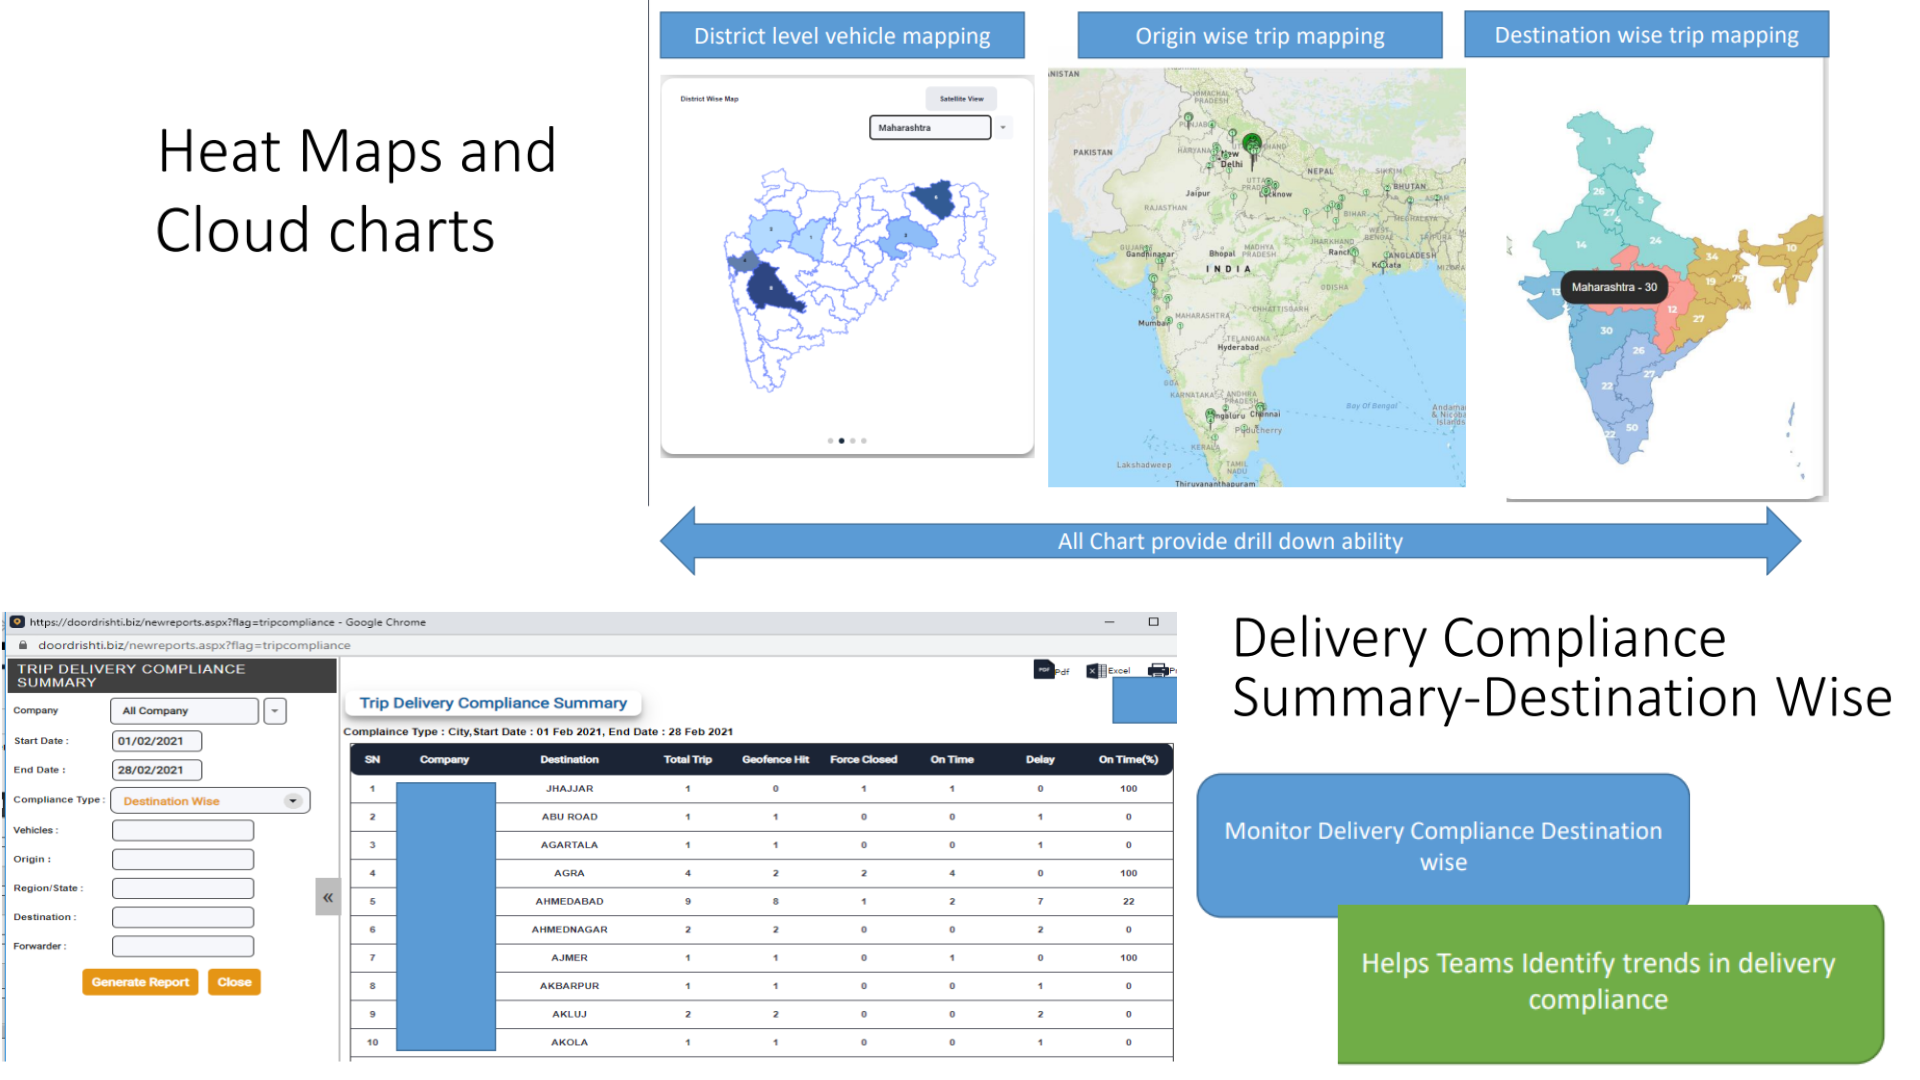Maximize the Chrome report window
The width and height of the screenshot is (1920, 1080).
pos(1153,622)
